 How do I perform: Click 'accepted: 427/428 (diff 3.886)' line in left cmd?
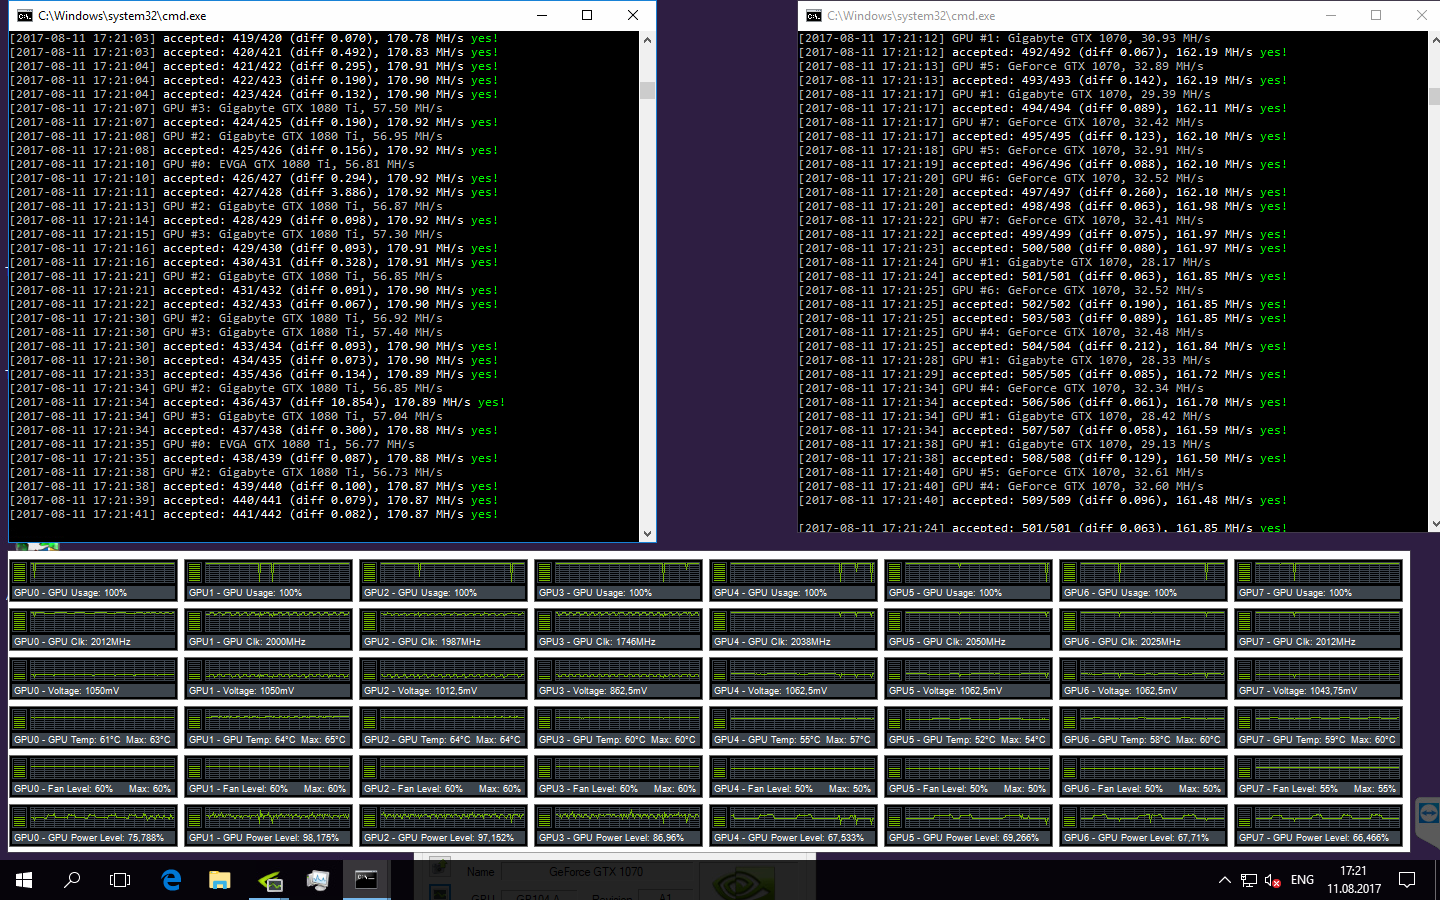[x=253, y=192]
